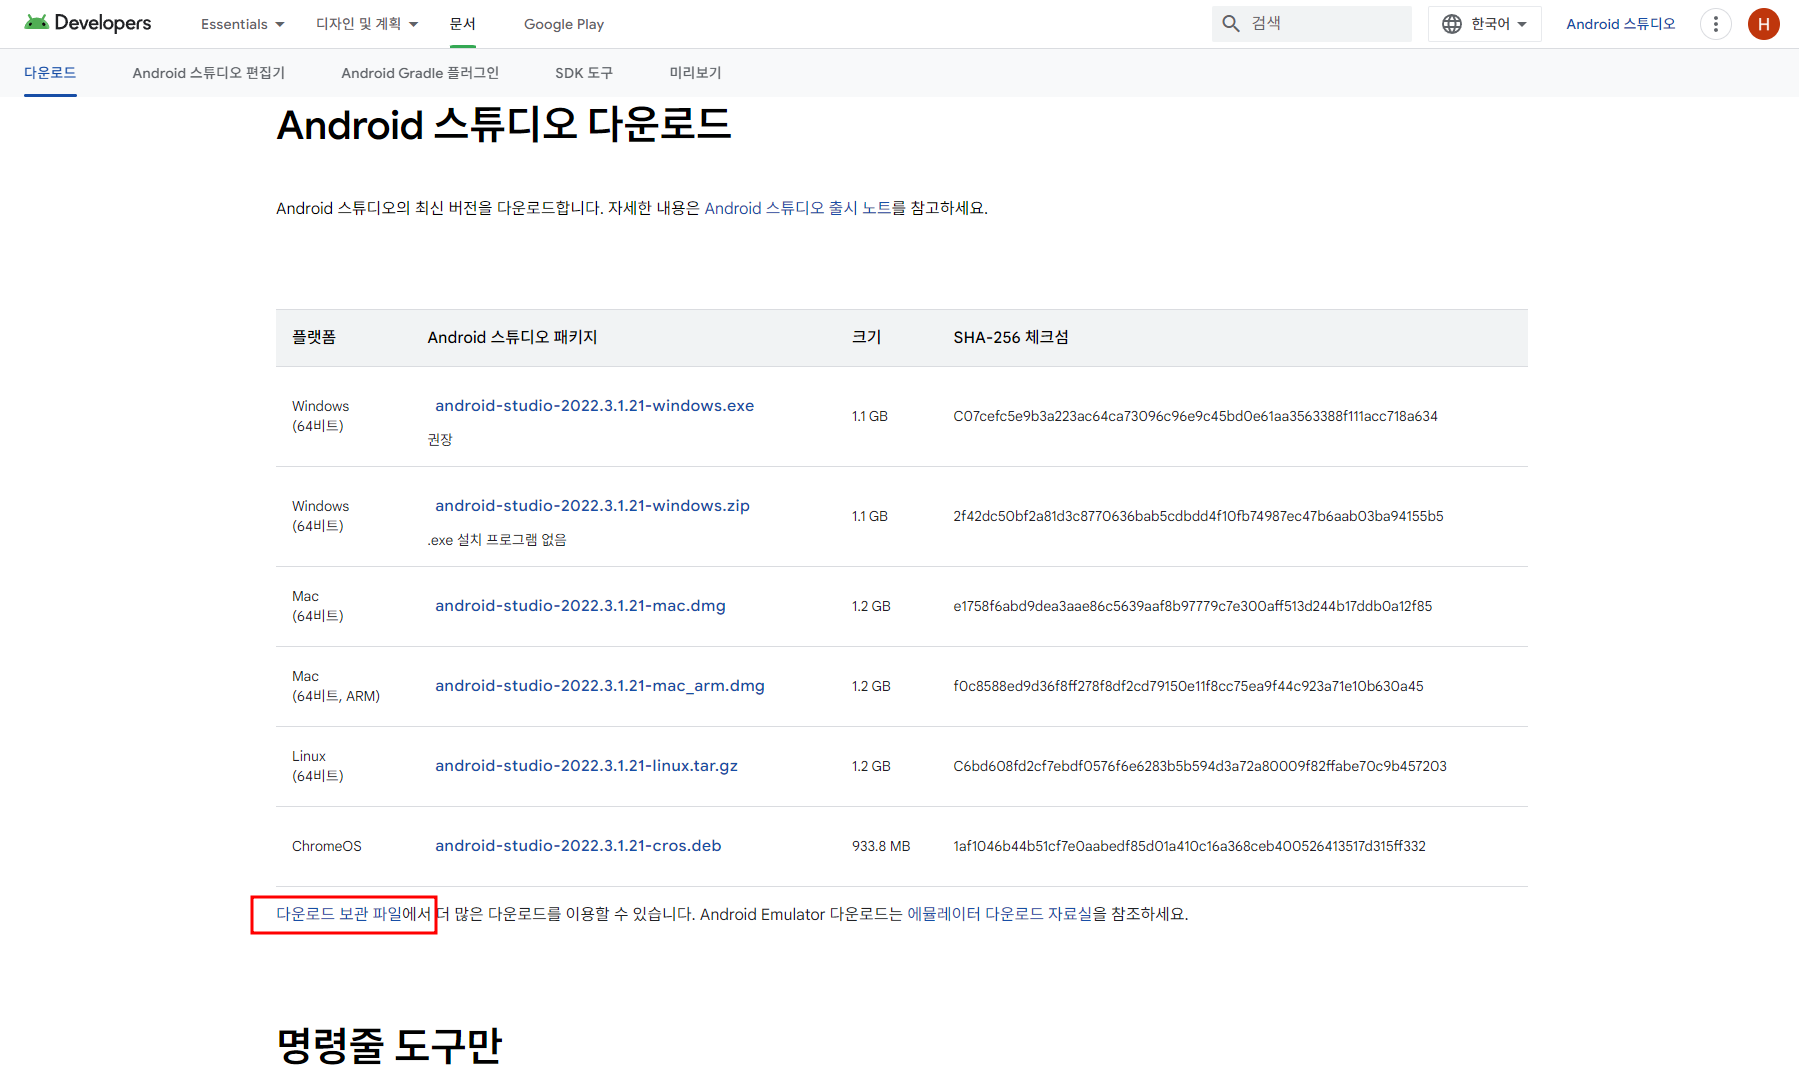
Task: Click the SHA-256 체크섬 column header
Action: 1011,337
